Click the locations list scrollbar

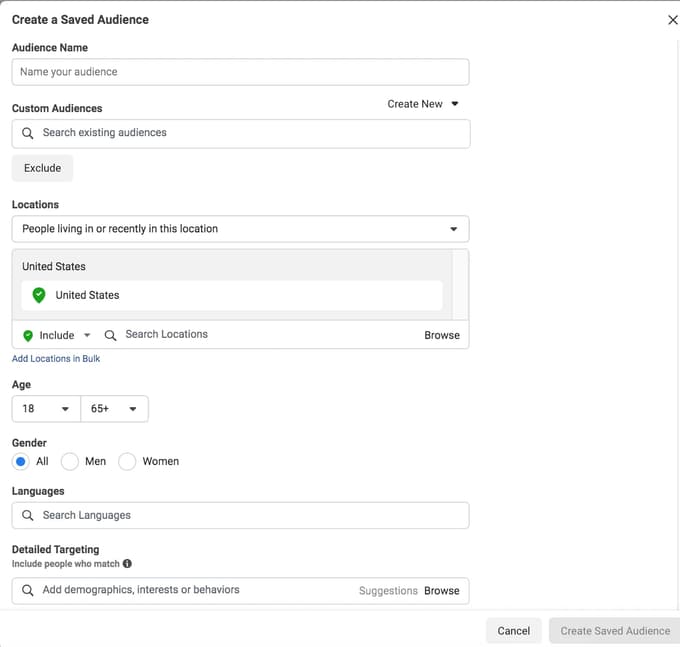[460, 284]
